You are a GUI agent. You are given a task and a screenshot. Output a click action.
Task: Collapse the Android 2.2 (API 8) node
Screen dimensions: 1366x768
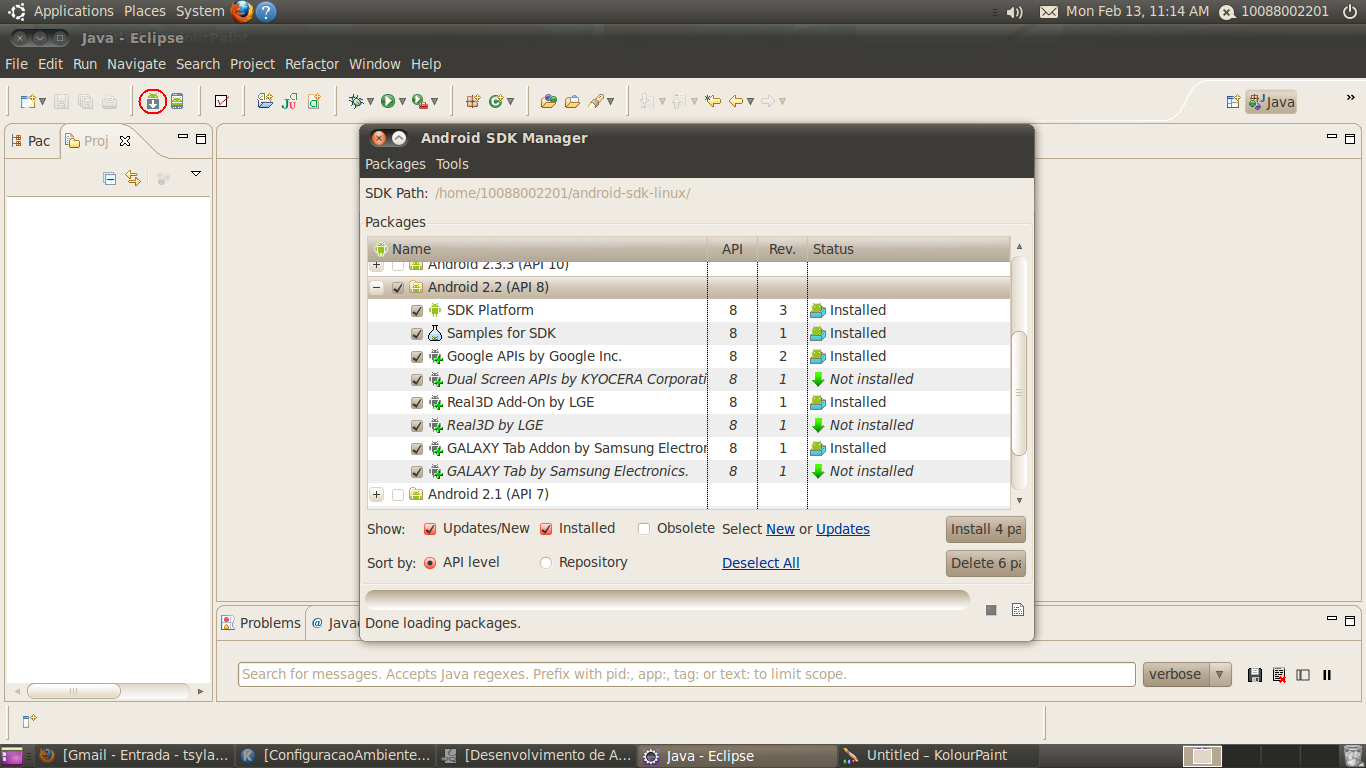pos(377,287)
